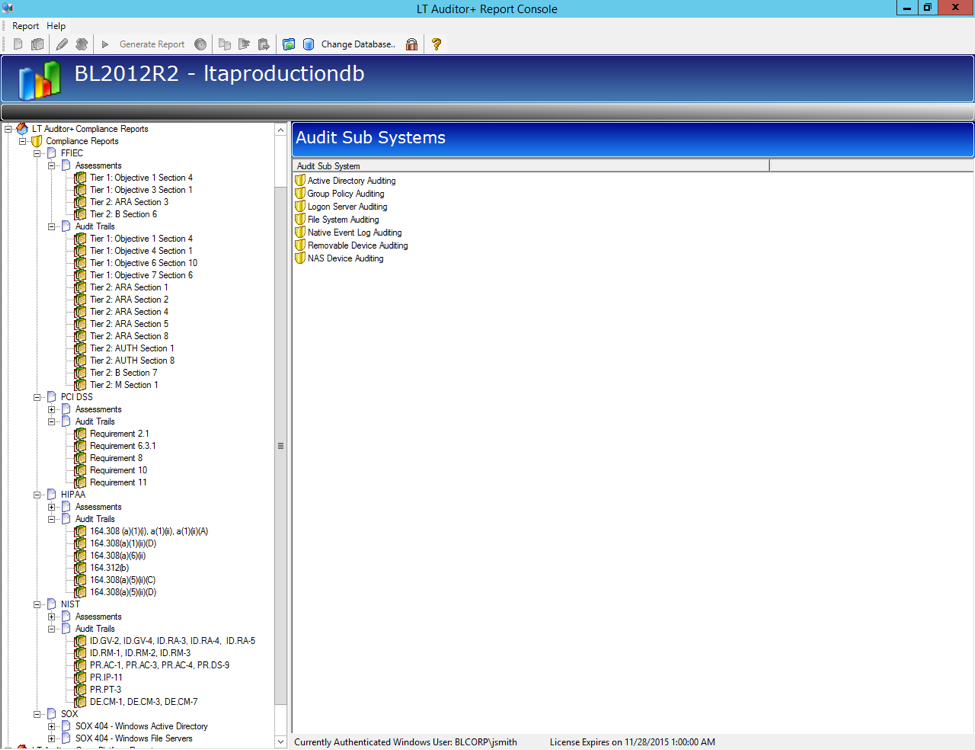The image size is (975, 750).
Task: Click the Native Event Log Auditing shield icon
Action: click(x=300, y=233)
